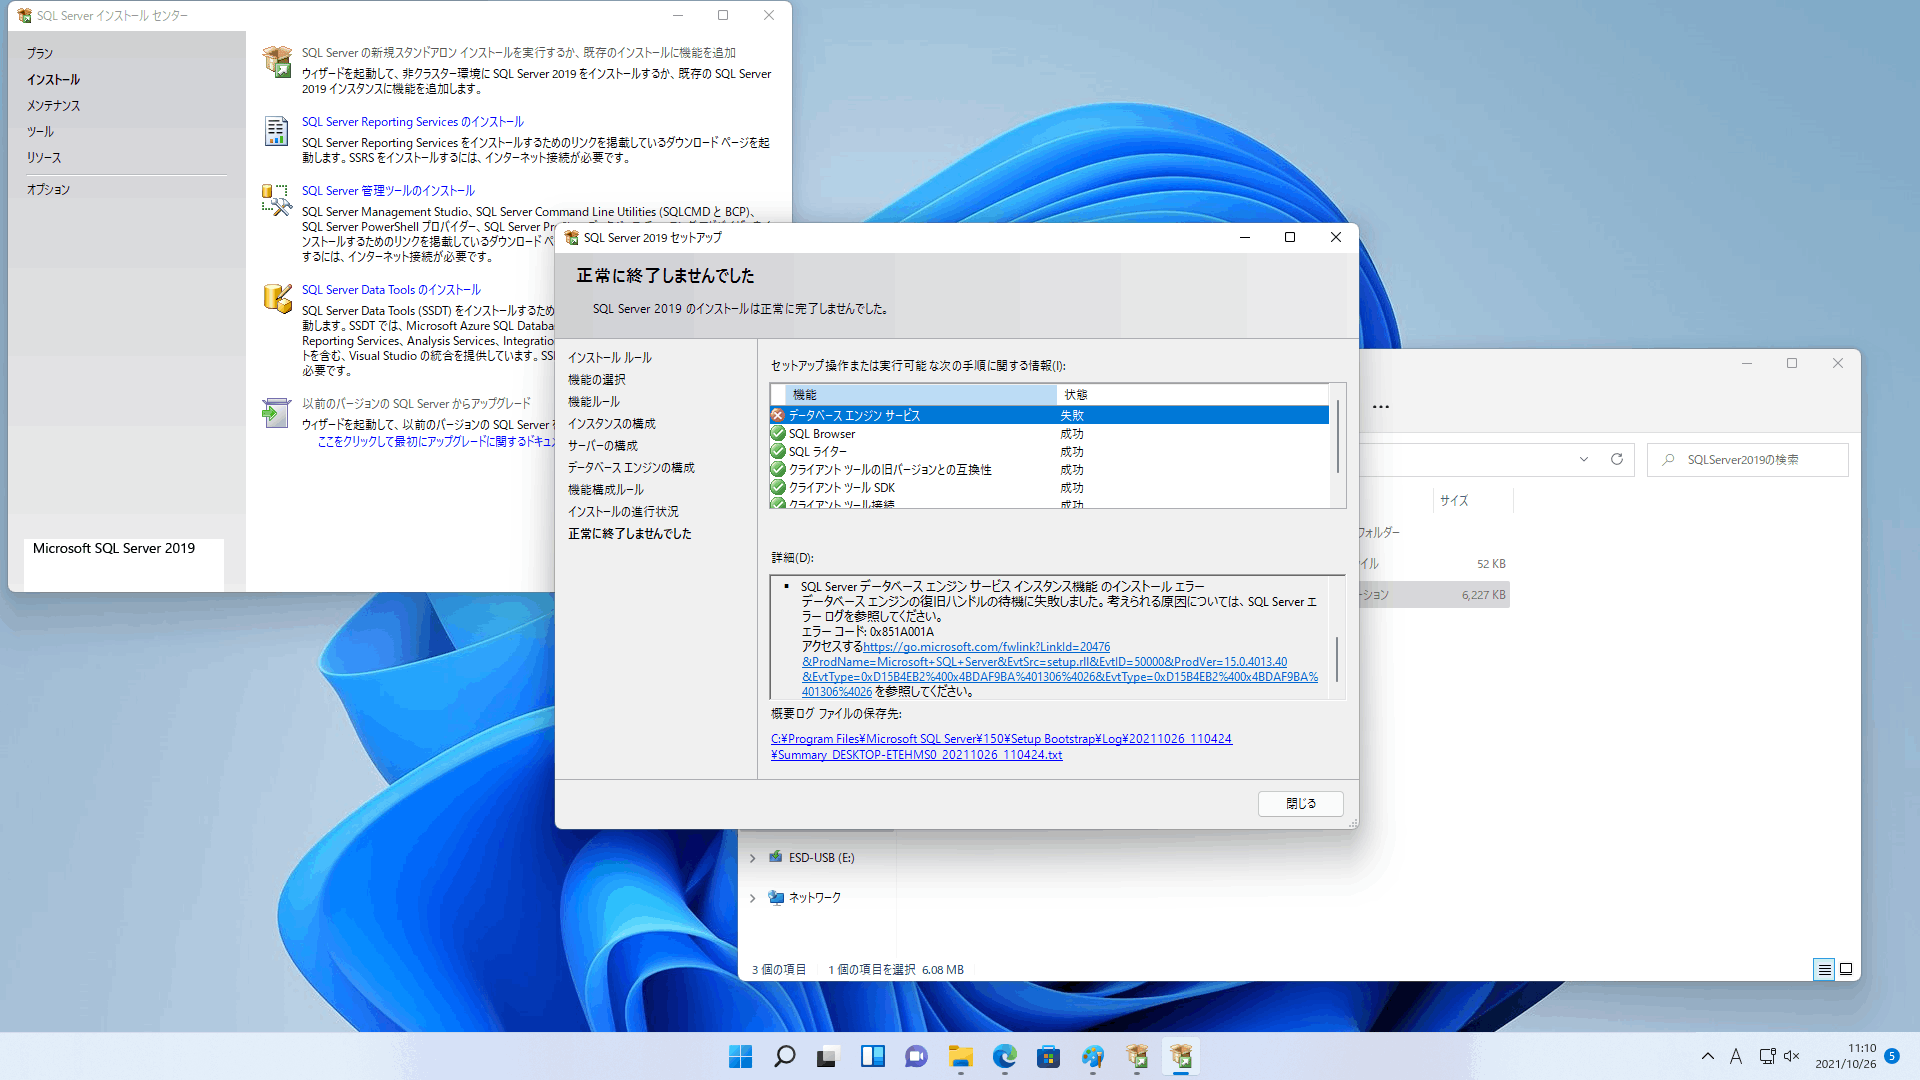Screen dimensions: 1920x1080
Task: Click the failed status icon for データベース エンジン サービス
Action: pyautogui.click(x=778, y=415)
